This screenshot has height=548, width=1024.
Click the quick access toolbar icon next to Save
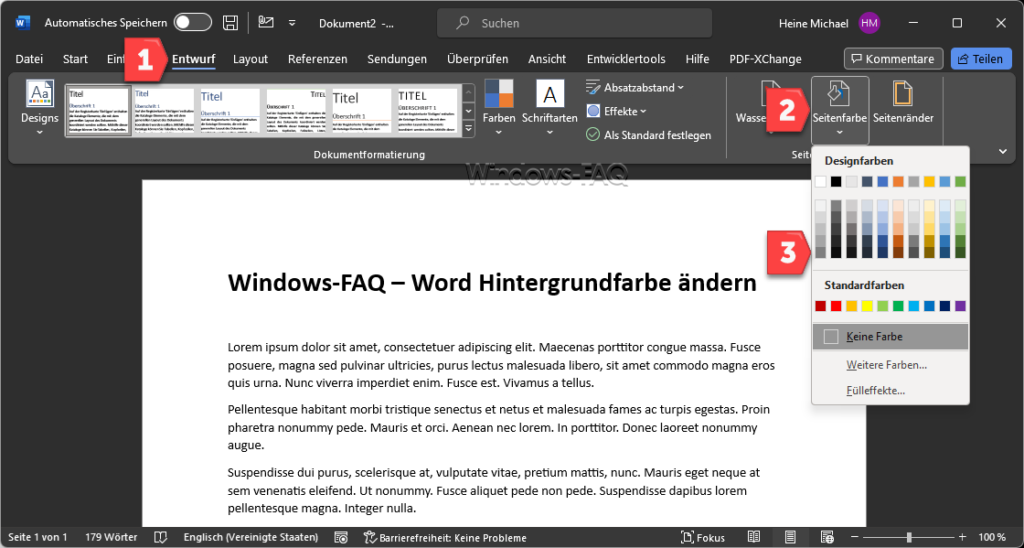tap(266, 23)
